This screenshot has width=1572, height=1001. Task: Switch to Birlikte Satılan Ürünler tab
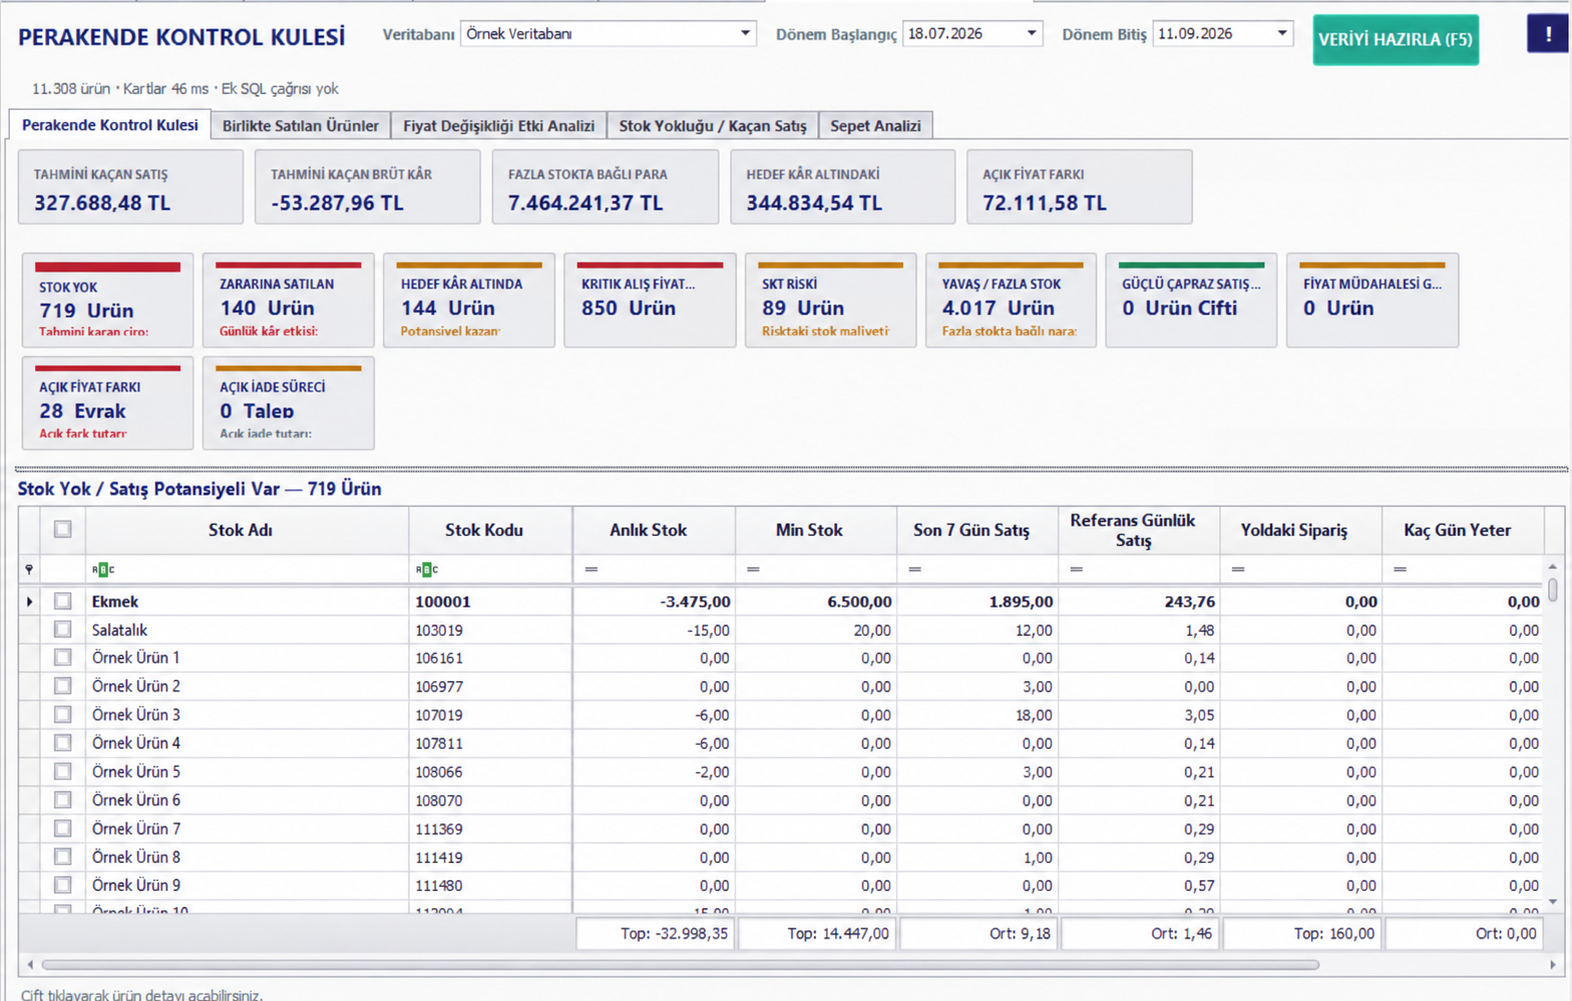click(x=300, y=126)
